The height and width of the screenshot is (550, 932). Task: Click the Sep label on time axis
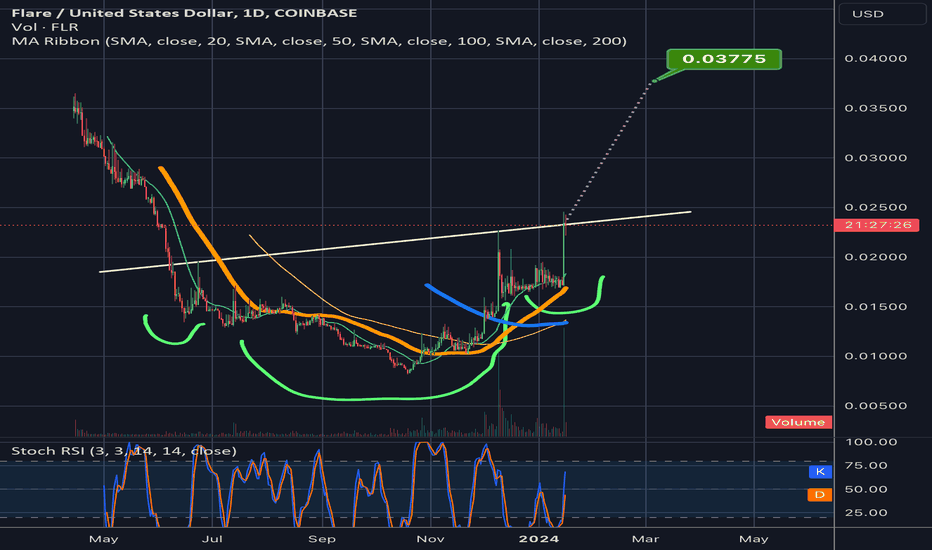(x=322, y=539)
